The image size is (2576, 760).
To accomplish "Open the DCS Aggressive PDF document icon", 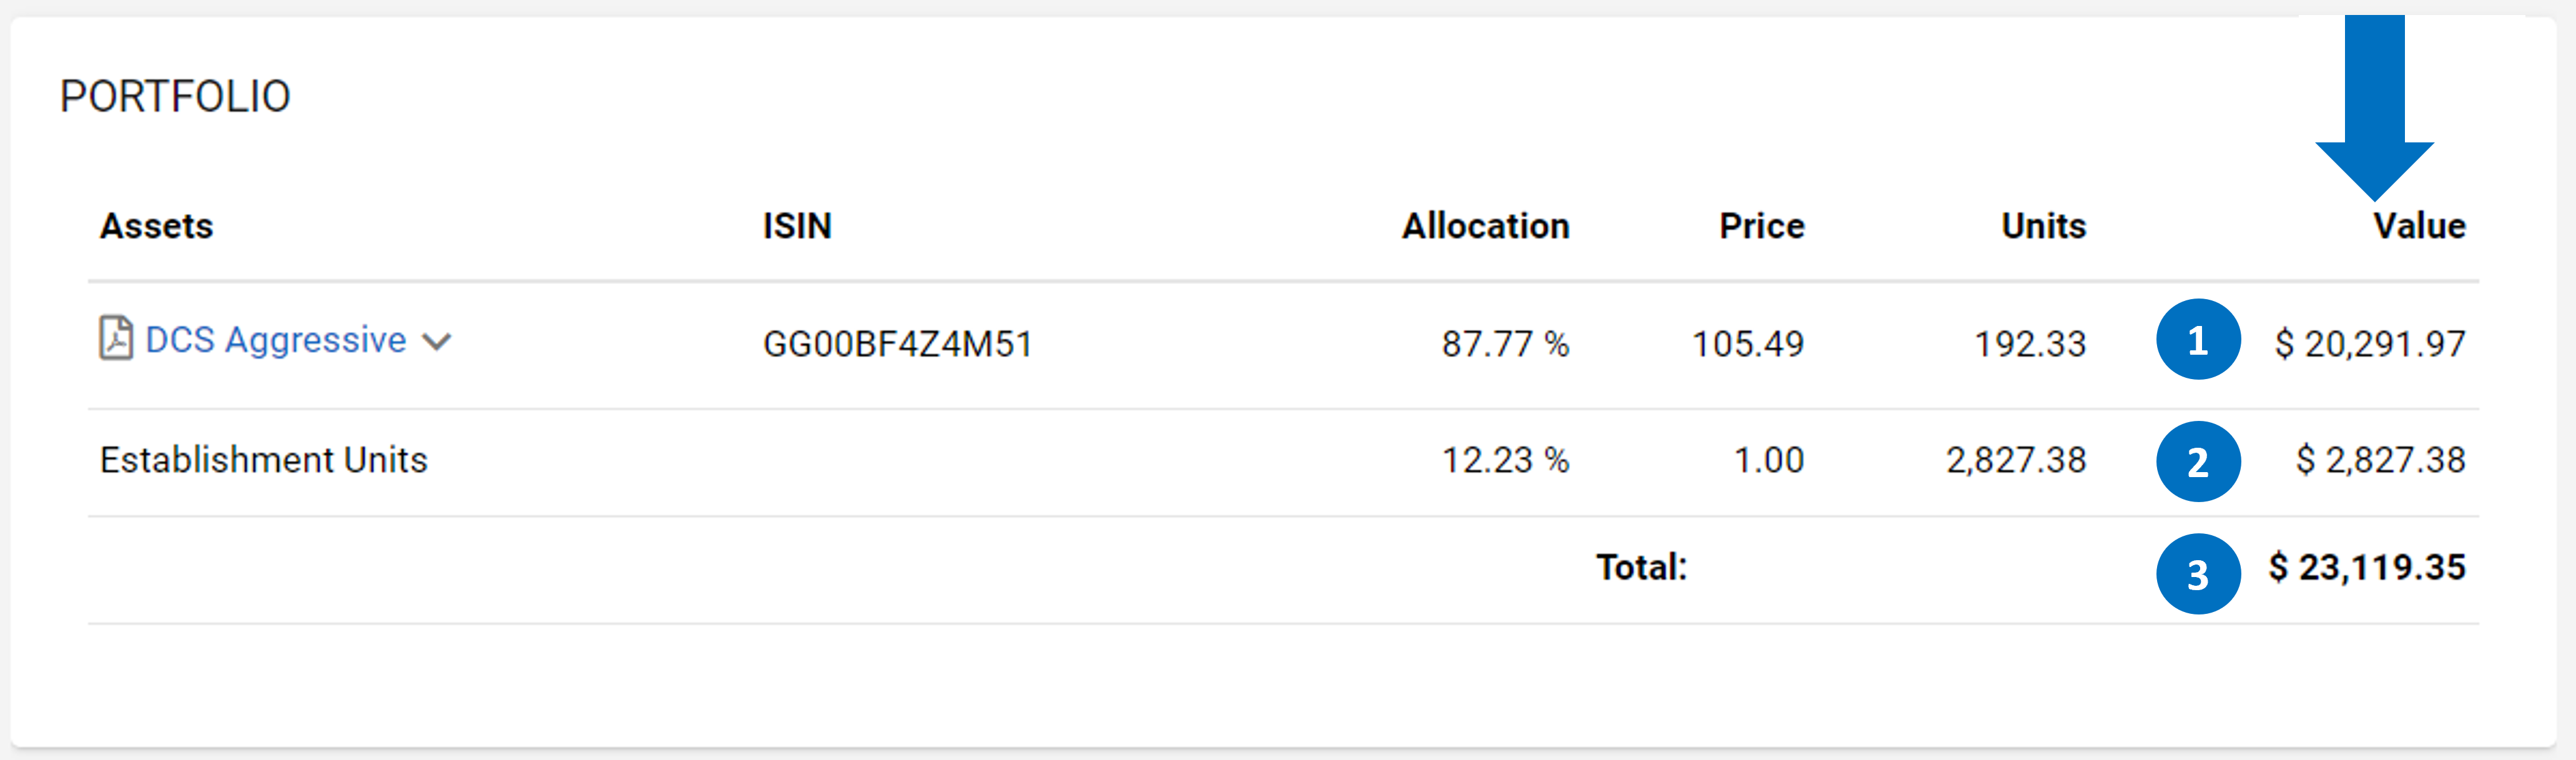I will pos(116,338).
